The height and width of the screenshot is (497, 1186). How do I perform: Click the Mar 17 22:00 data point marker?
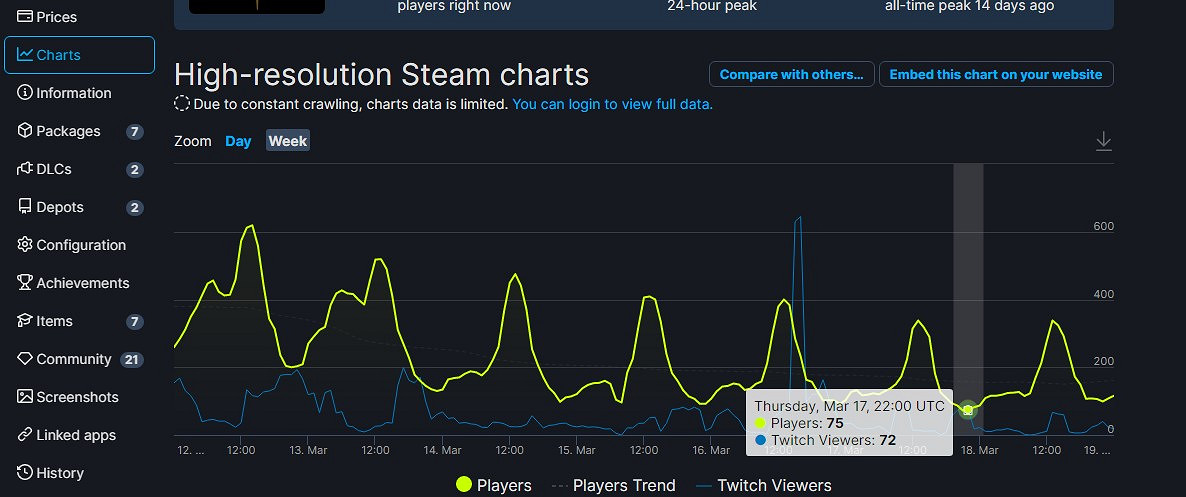[x=968, y=410]
